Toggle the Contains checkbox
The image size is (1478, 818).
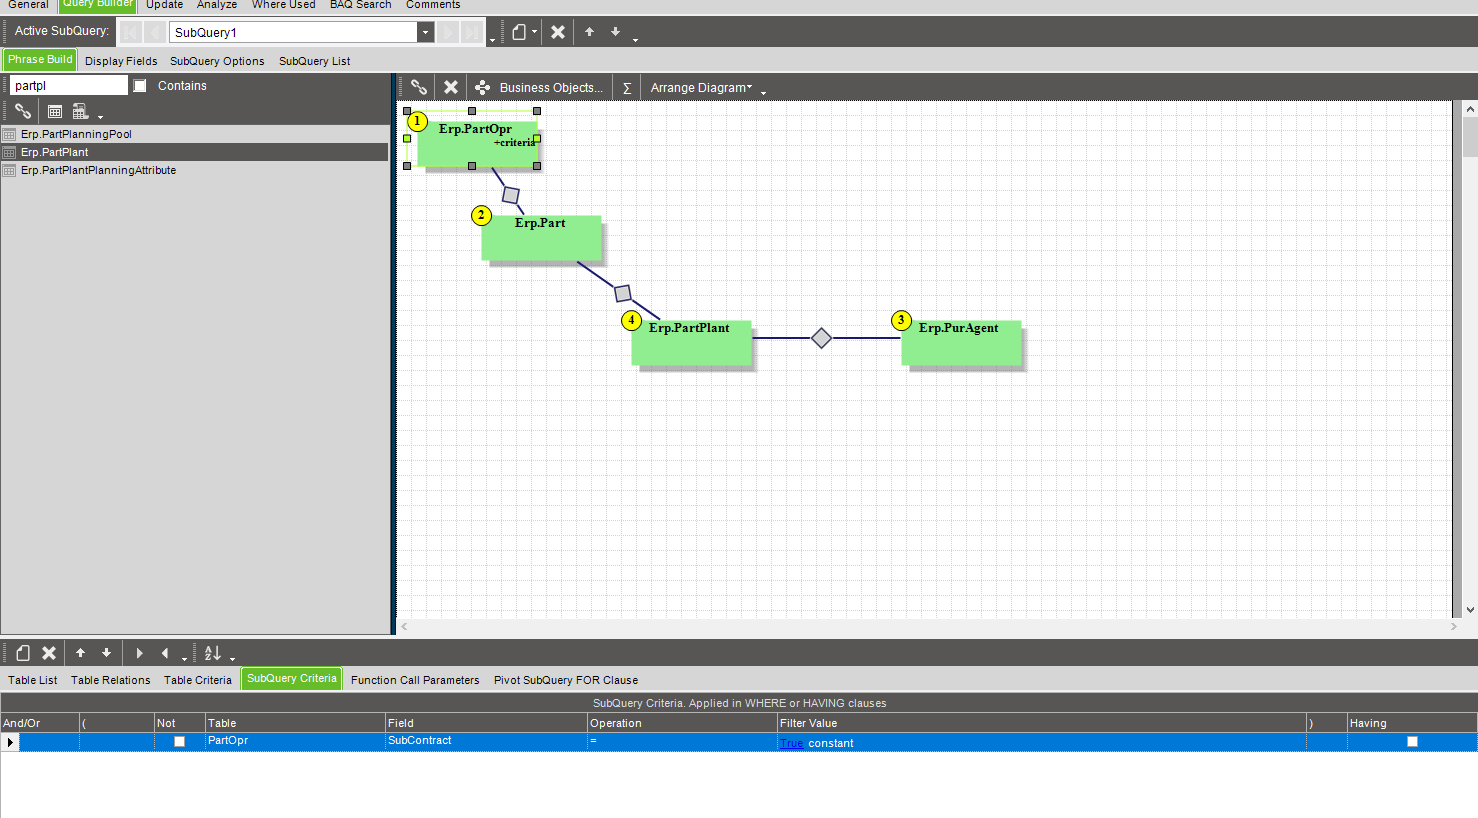click(140, 86)
